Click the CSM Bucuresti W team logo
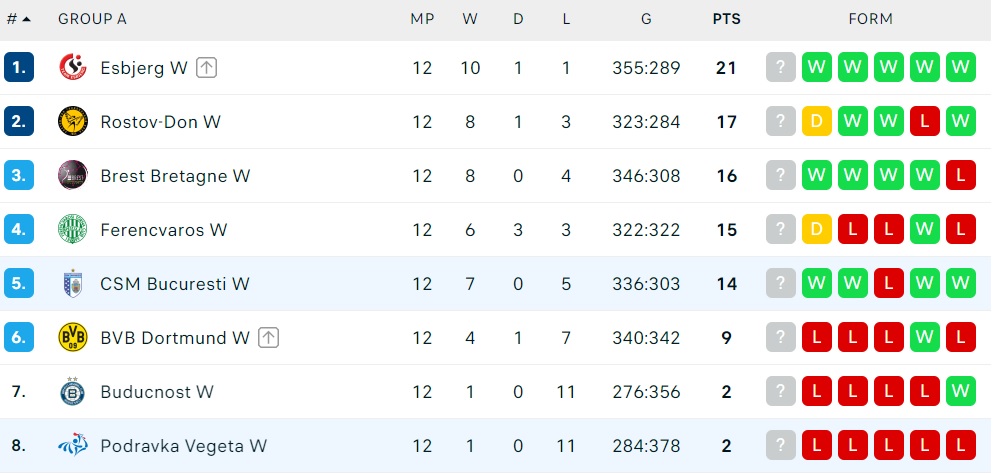 pyautogui.click(x=73, y=284)
